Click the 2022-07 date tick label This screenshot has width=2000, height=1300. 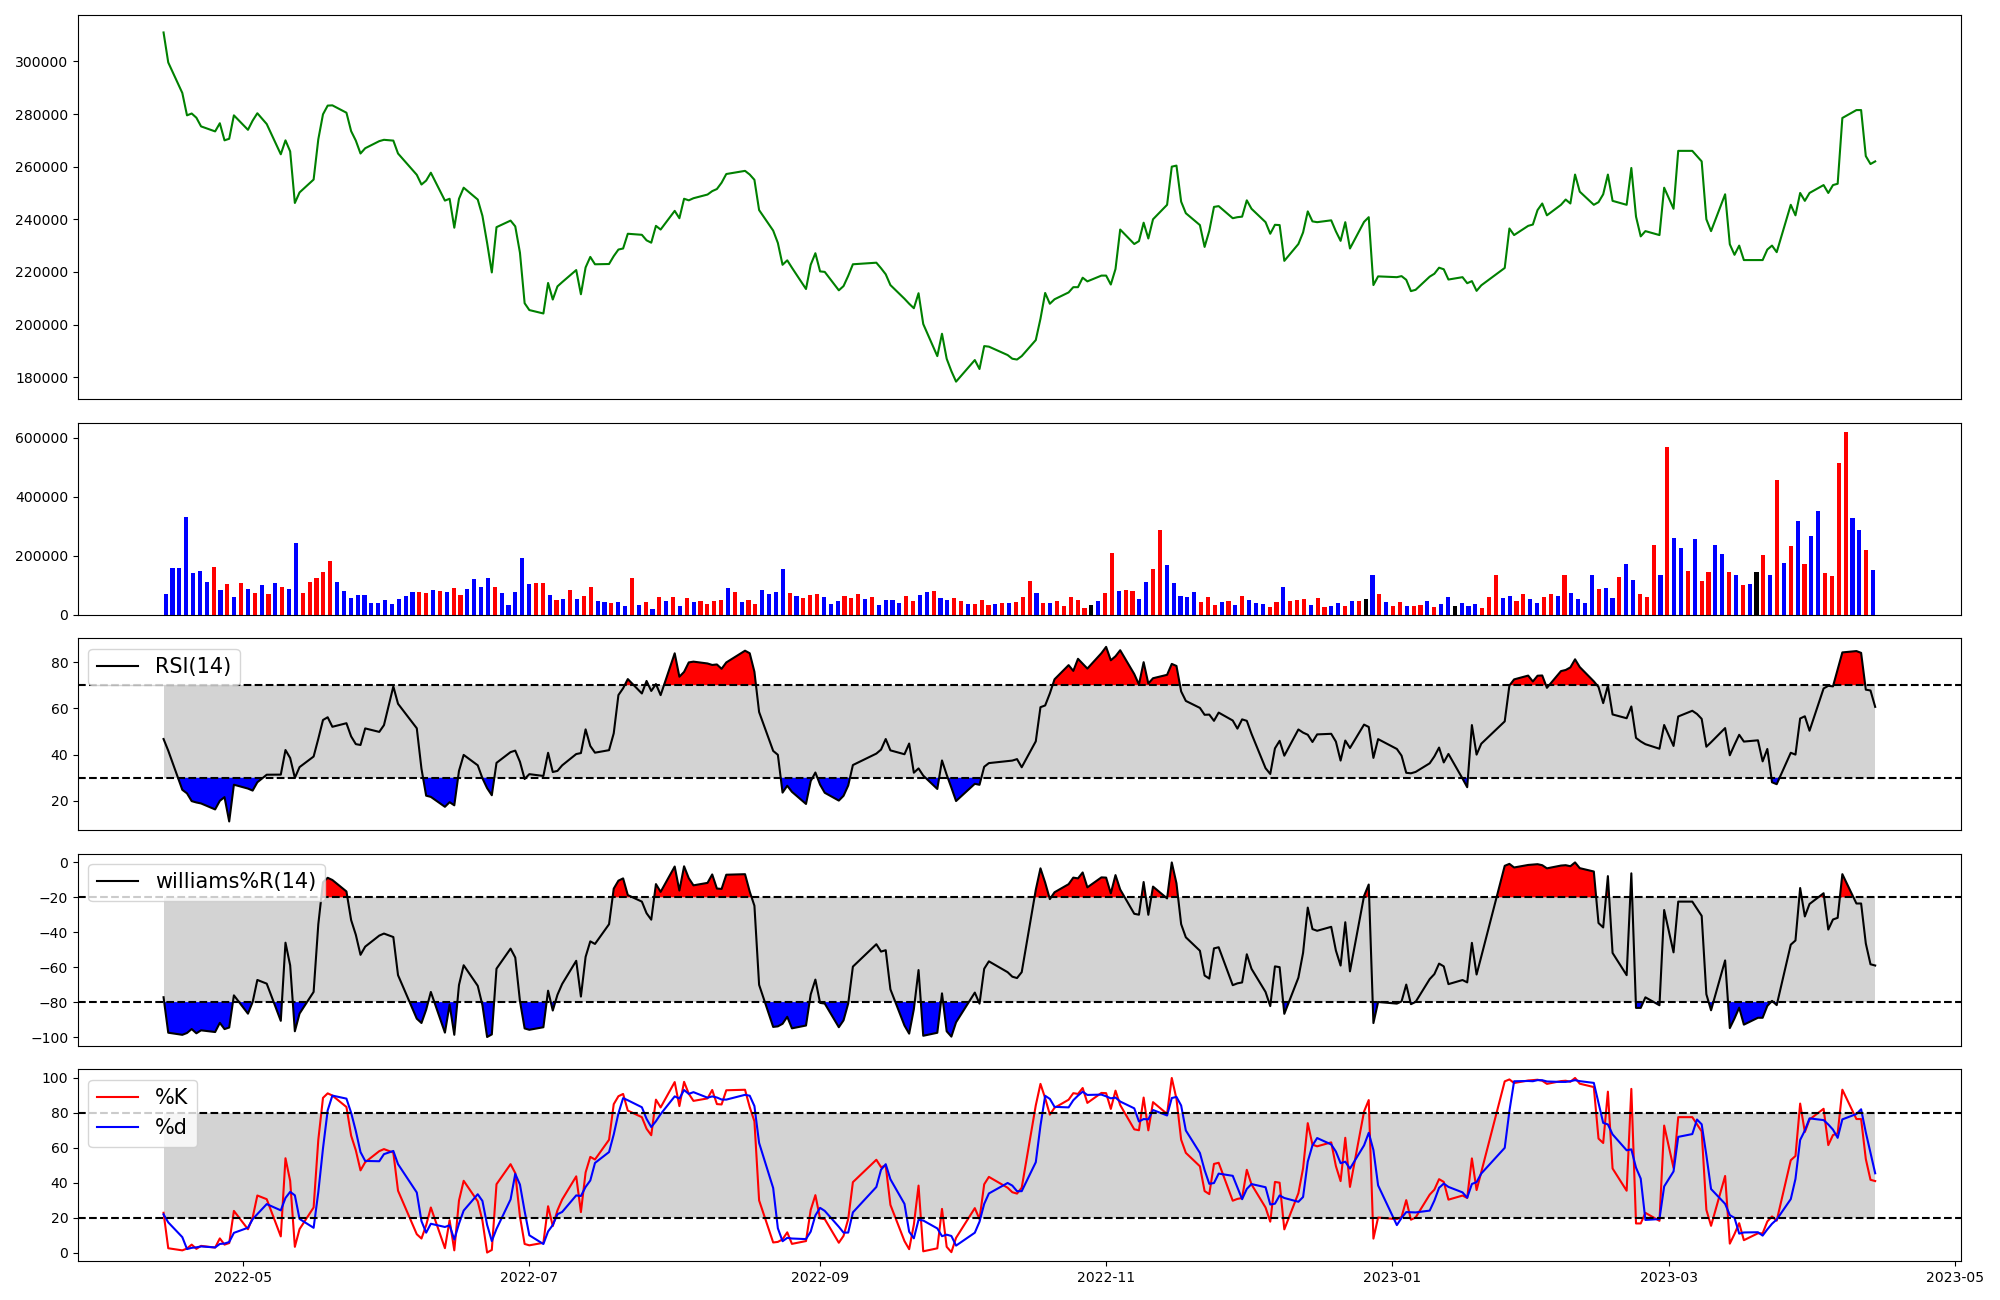(529, 1277)
